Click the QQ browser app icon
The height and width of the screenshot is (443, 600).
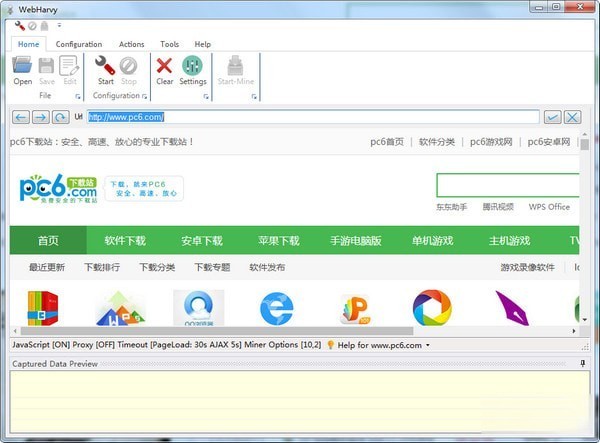pyautogui.click(x=199, y=308)
